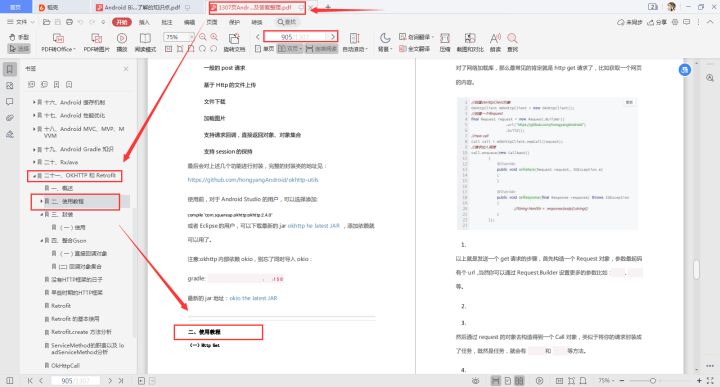Convert via PDF转图片 tool
This screenshot has height=387, width=720.
click(x=96, y=43)
